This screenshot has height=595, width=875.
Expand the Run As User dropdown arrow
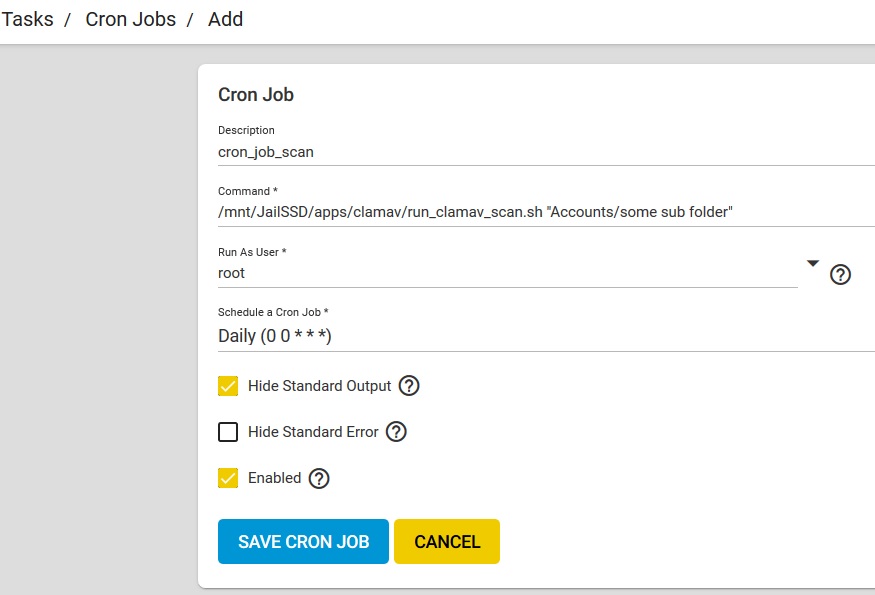tap(812, 263)
